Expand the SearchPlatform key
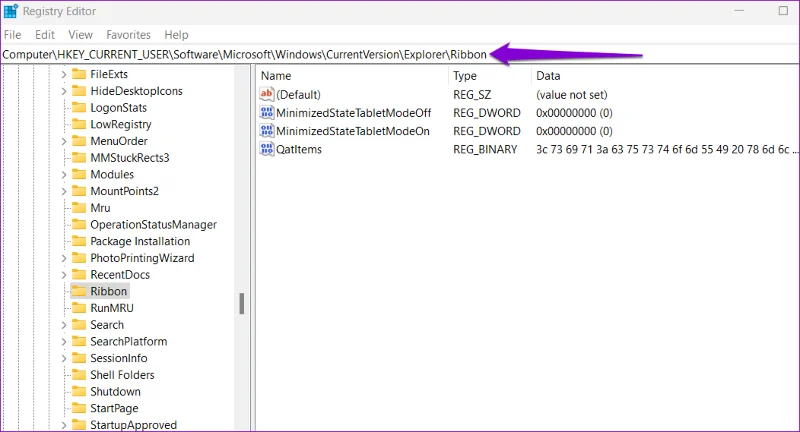The height and width of the screenshot is (432, 800). click(64, 342)
